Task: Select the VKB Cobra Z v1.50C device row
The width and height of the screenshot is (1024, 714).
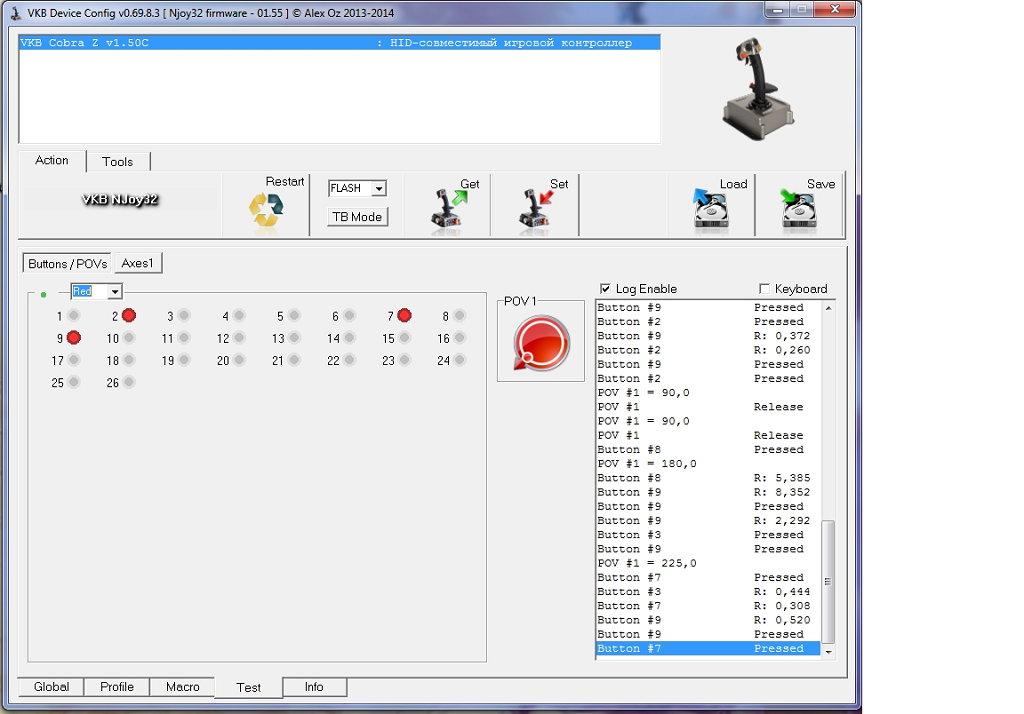Action: [x=340, y=42]
